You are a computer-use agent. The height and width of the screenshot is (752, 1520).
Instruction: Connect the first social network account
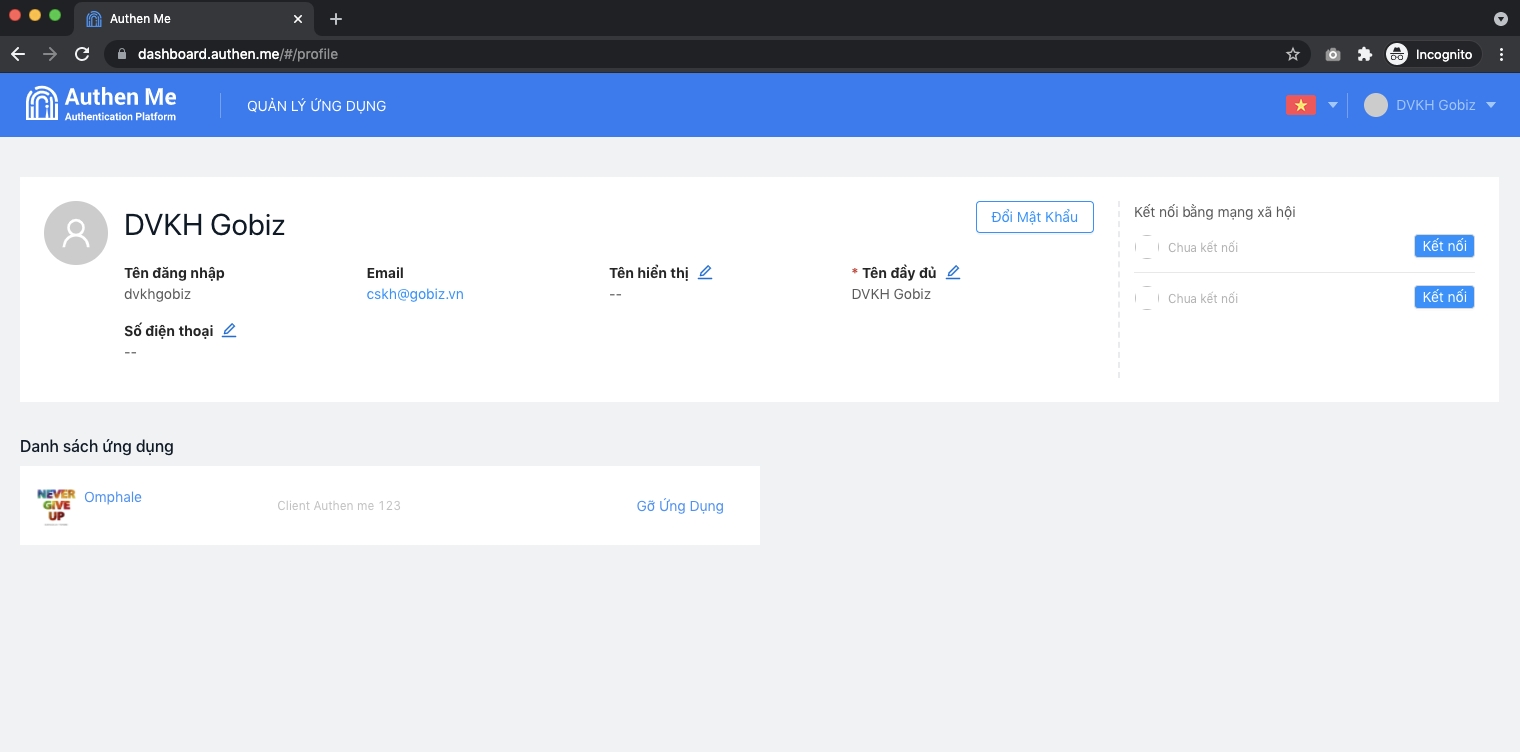pos(1444,246)
